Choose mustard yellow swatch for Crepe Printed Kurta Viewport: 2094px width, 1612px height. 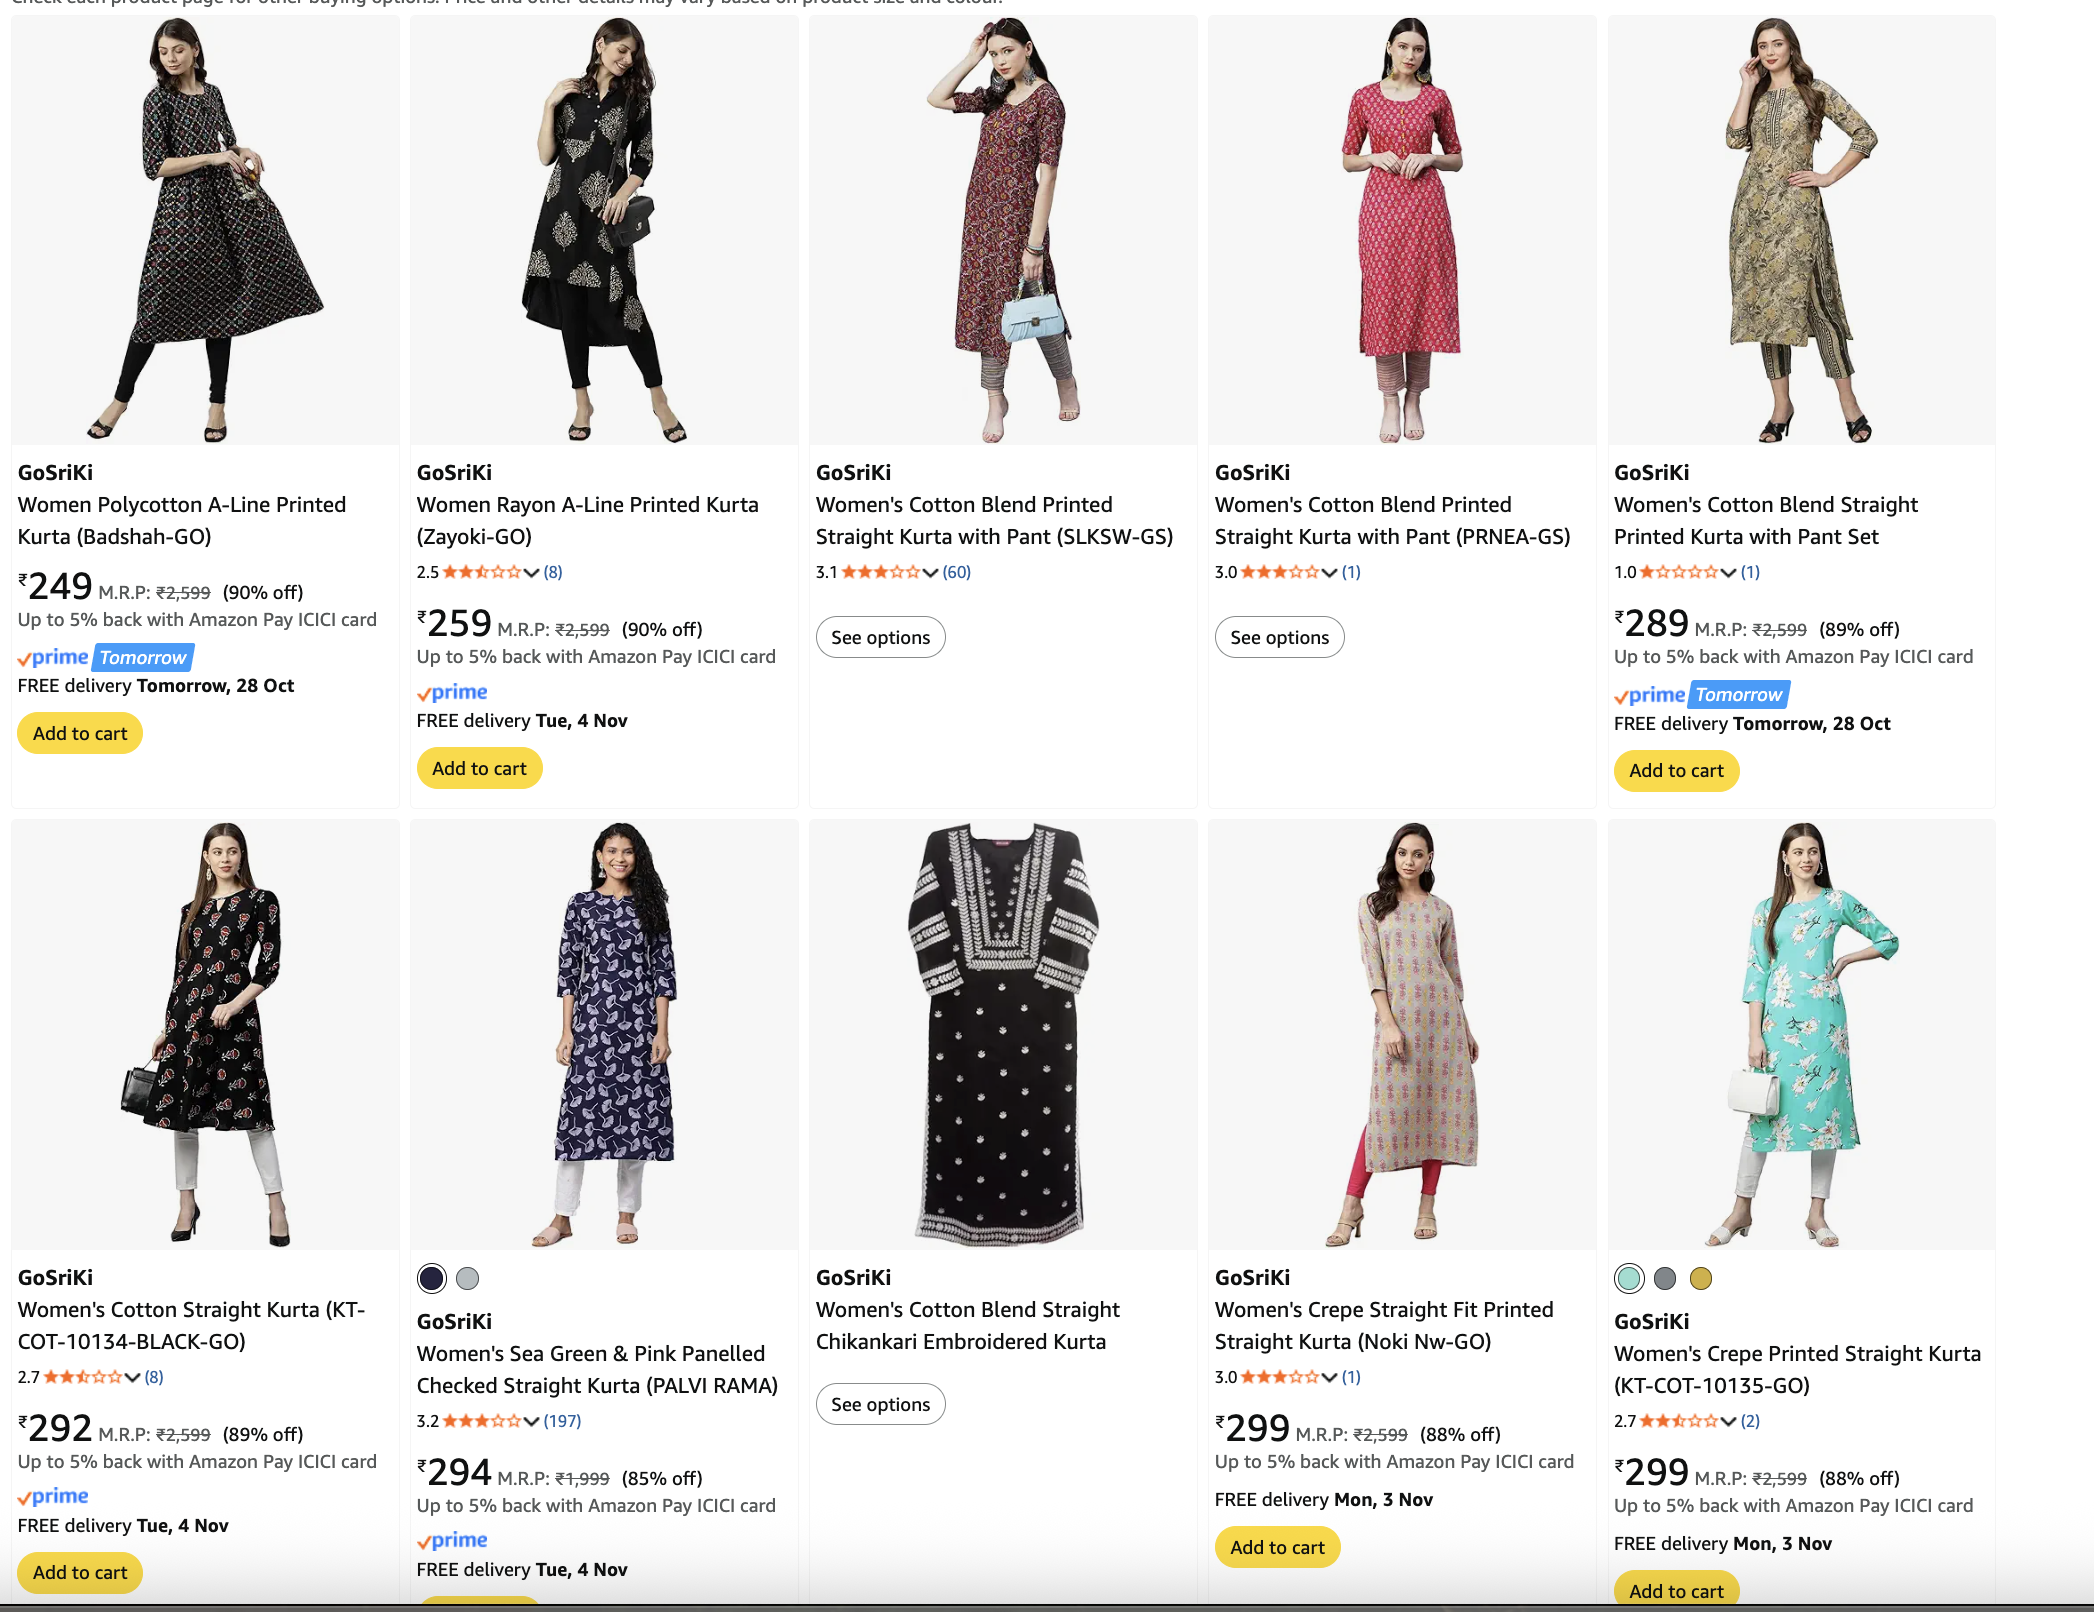point(1701,1278)
